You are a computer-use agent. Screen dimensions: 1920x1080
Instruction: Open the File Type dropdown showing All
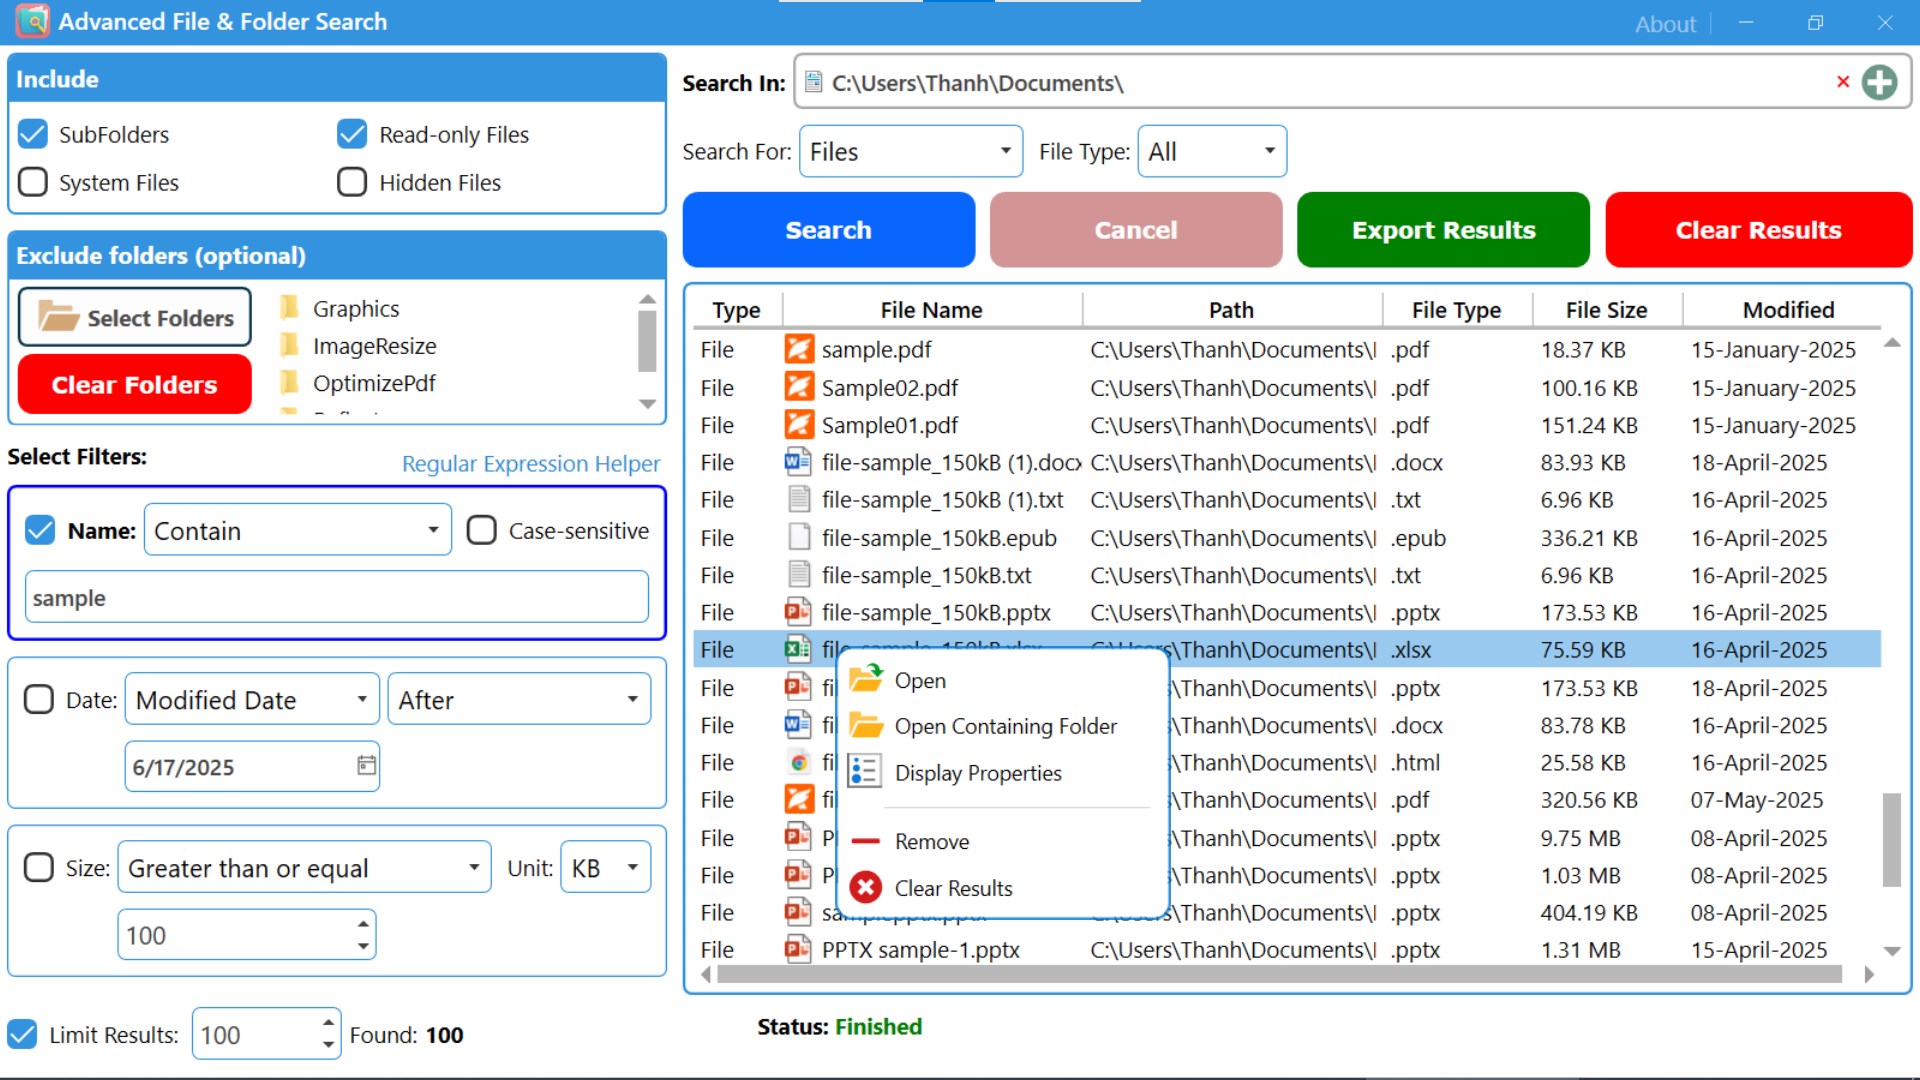(x=1212, y=151)
